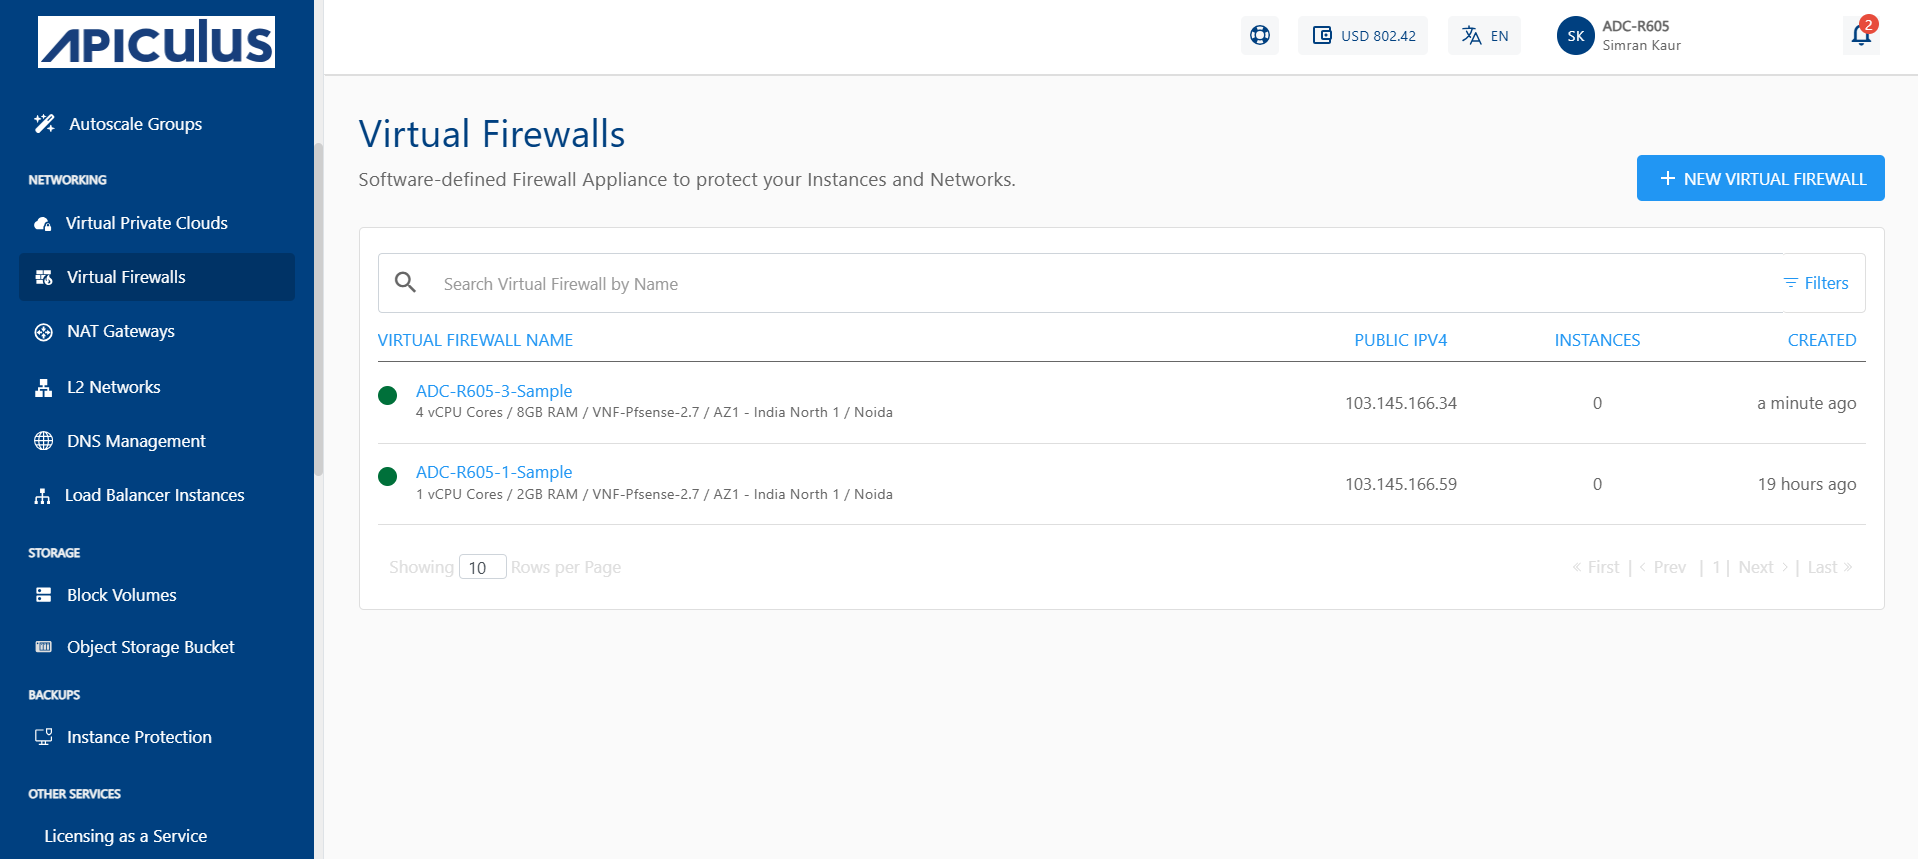
Task: Create a New Virtual Firewall
Action: coord(1760,178)
